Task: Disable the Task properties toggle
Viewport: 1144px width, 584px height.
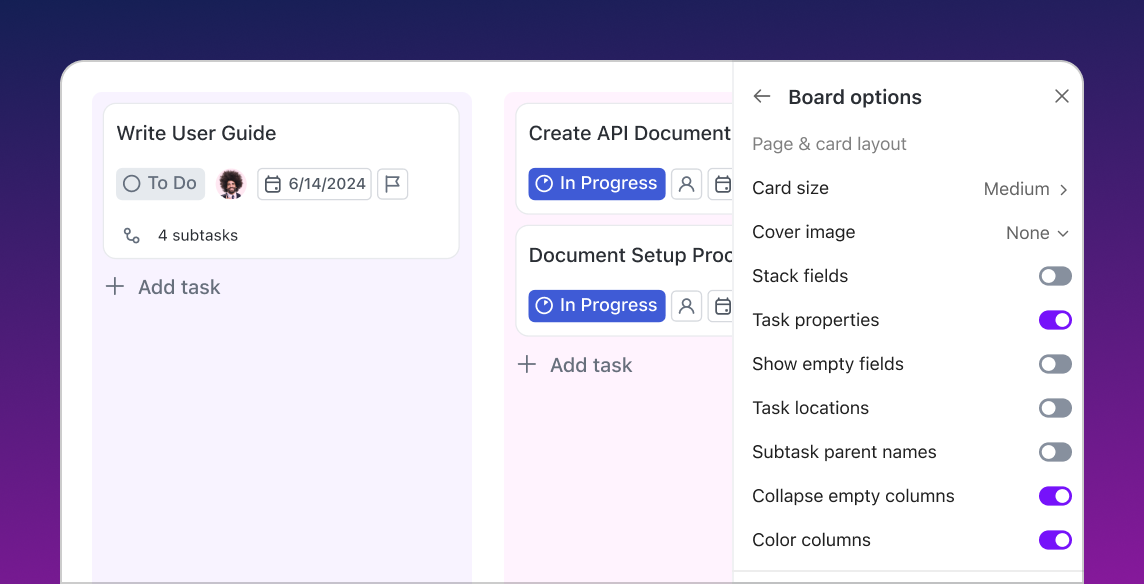Action: pos(1055,320)
